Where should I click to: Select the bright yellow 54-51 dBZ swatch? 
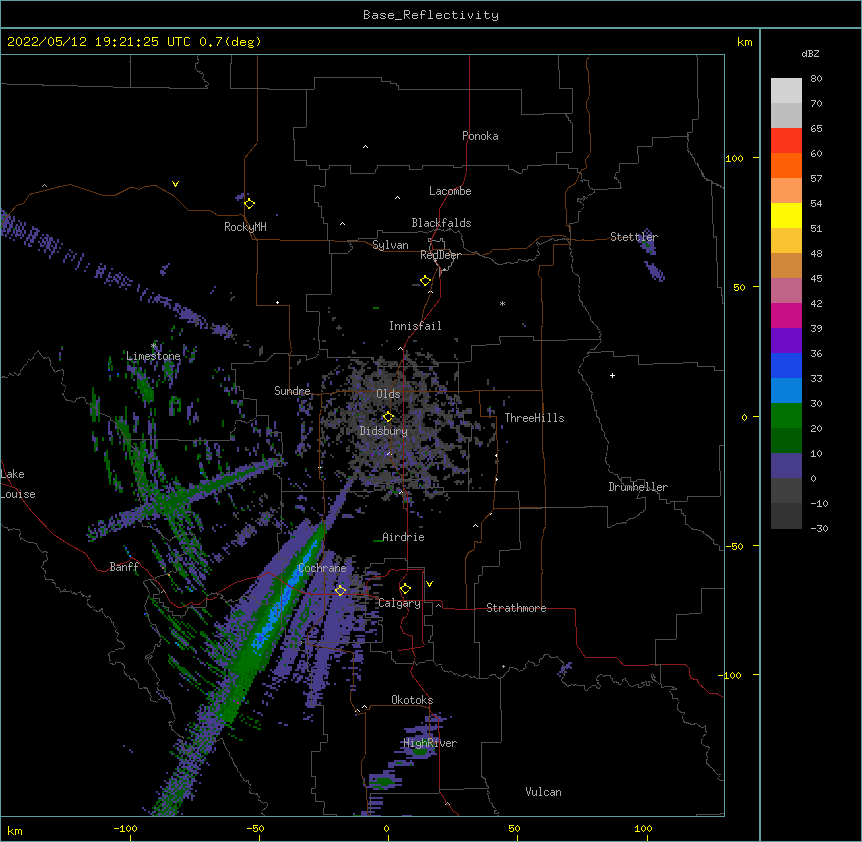click(786, 215)
